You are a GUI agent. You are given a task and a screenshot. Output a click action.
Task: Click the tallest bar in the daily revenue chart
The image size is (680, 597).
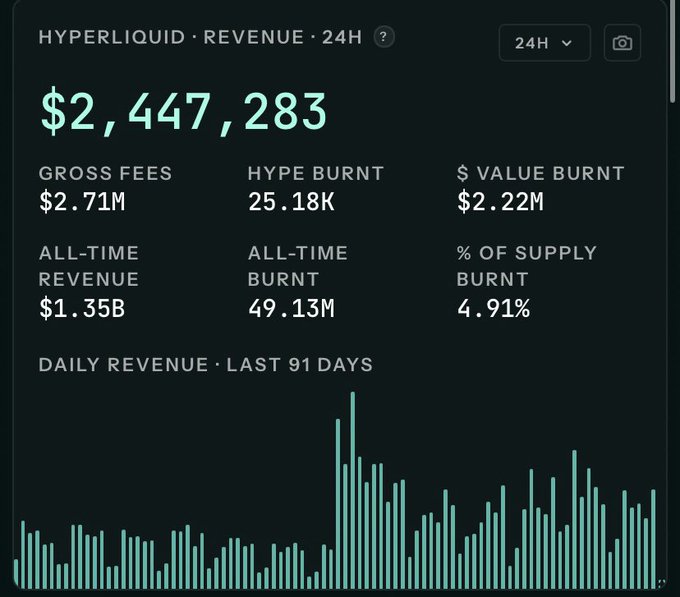pos(353,490)
